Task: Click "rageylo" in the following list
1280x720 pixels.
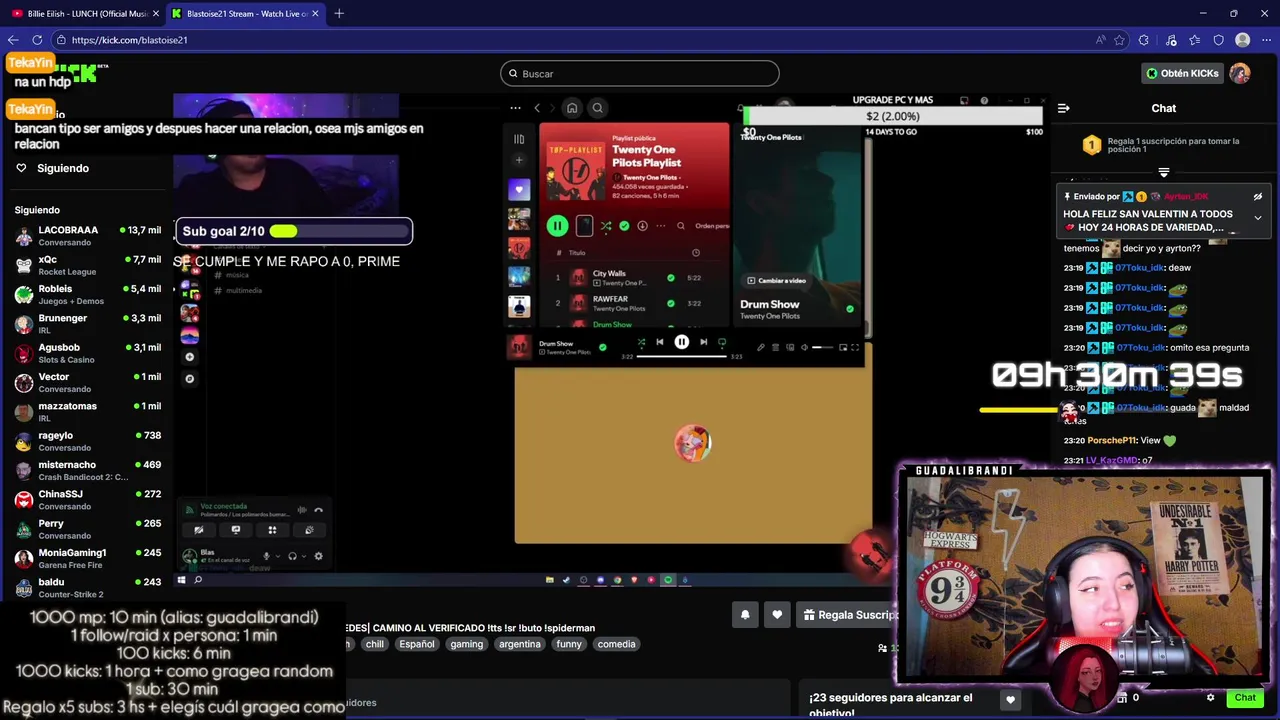Action: 55,435
